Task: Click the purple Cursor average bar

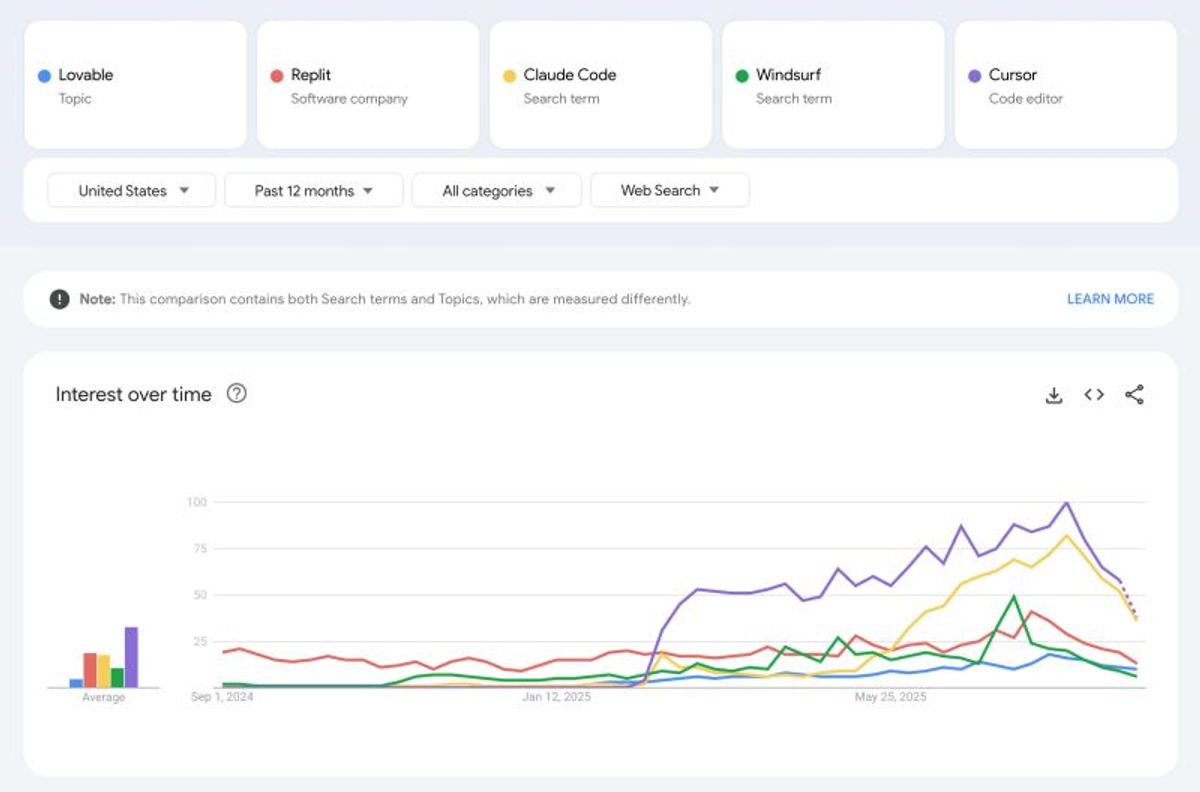Action: click(x=131, y=657)
